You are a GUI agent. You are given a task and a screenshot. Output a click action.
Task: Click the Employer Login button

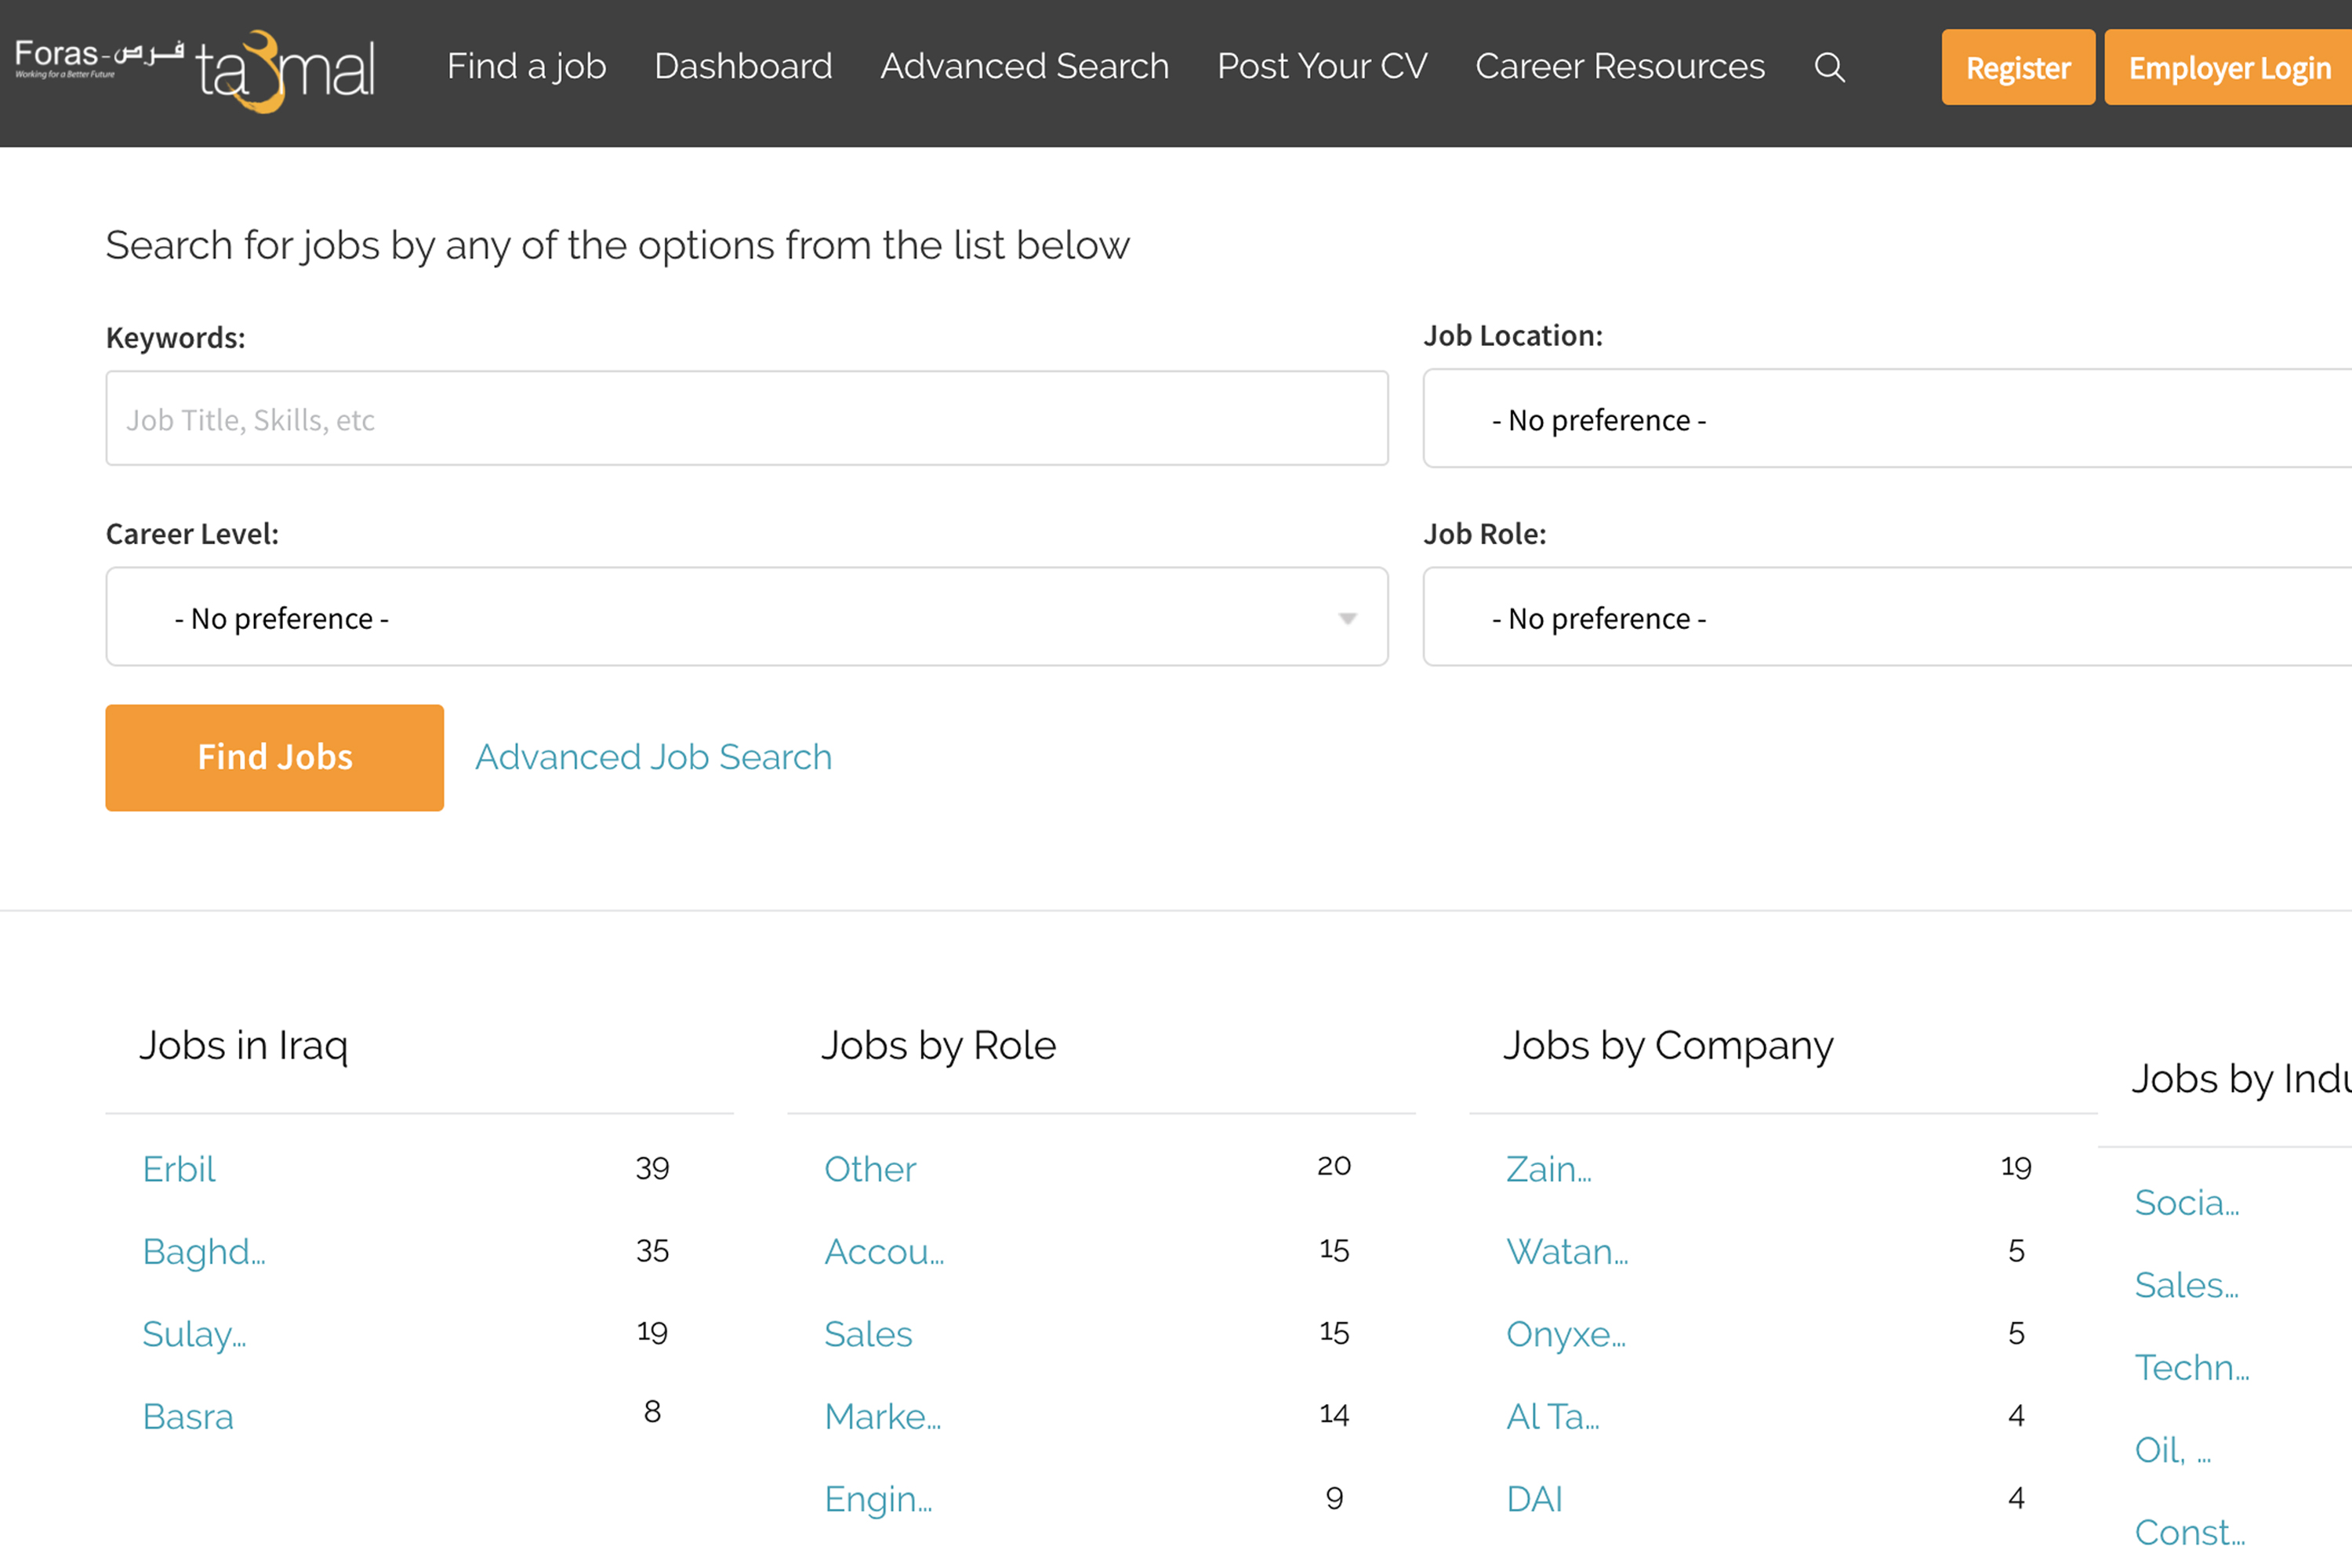coord(2228,67)
